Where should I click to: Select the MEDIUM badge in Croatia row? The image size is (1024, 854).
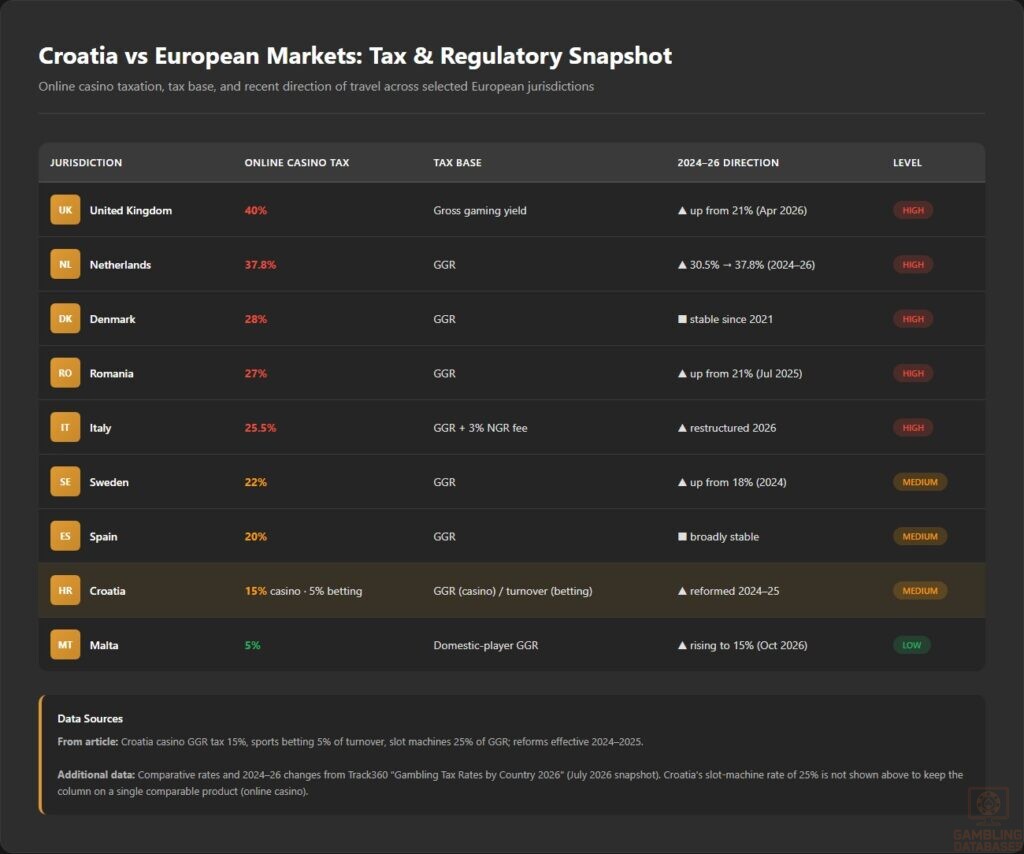(x=920, y=591)
